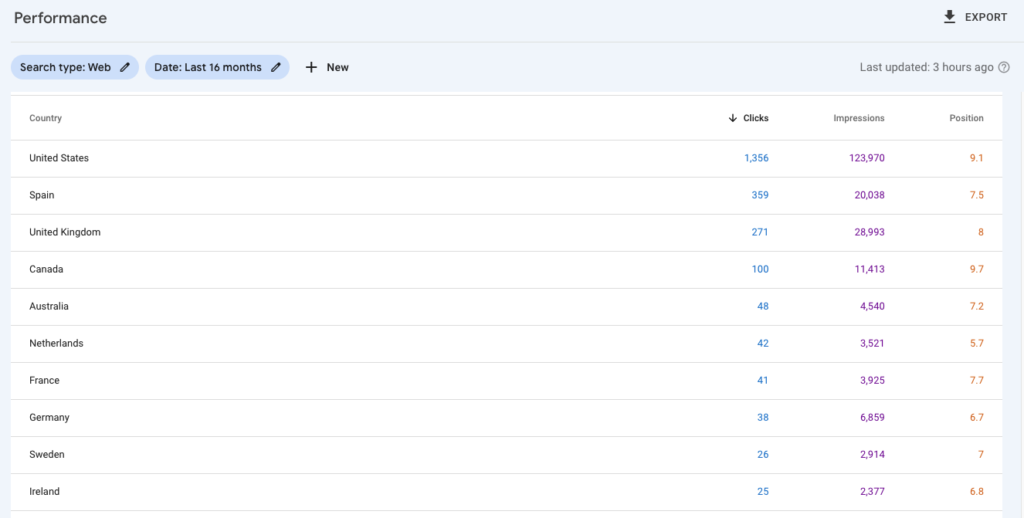This screenshot has width=1024, height=518.
Task: Sort table by Country column header
Action: click(x=46, y=118)
